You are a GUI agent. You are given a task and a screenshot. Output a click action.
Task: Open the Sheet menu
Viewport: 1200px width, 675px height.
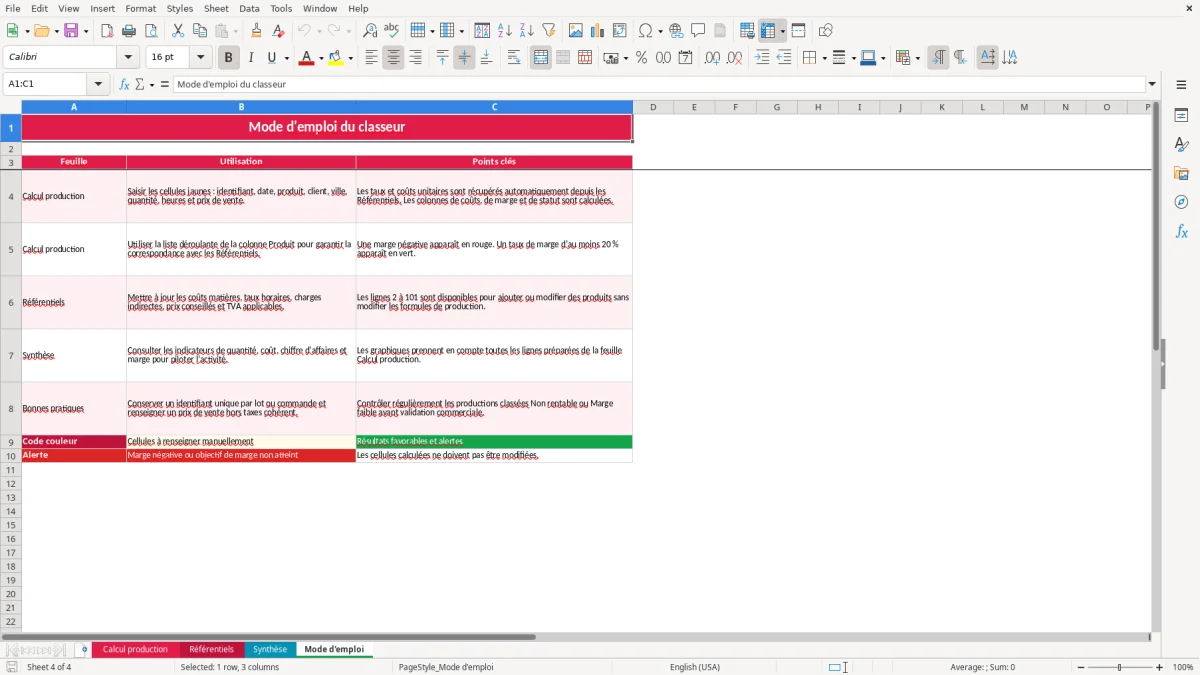tap(216, 8)
